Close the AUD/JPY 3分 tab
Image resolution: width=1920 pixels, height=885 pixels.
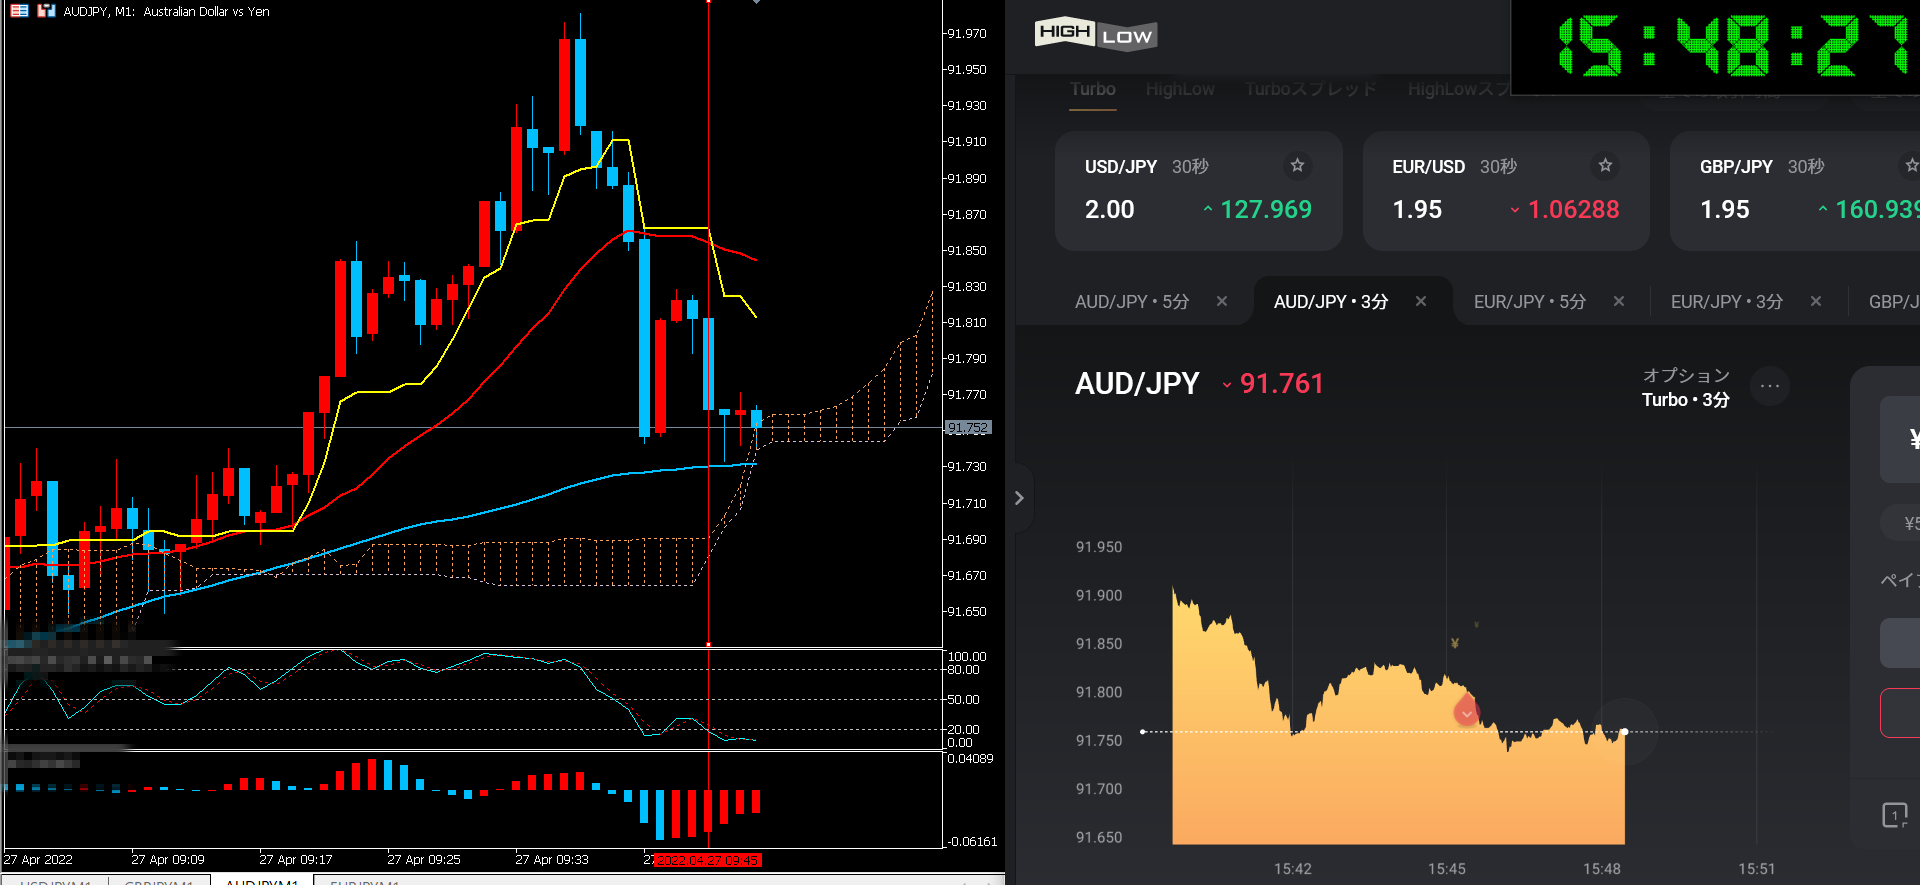coord(1421,302)
